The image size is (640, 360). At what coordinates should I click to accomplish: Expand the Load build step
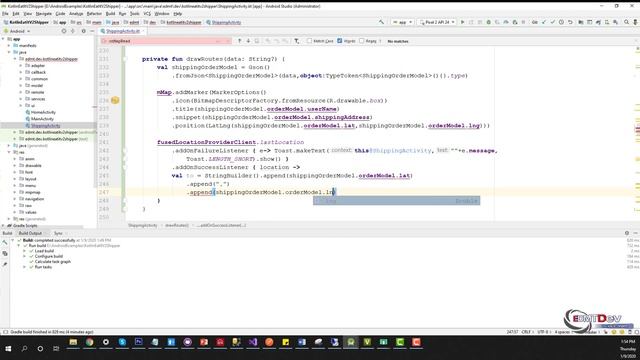pyautogui.click(x=24, y=251)
